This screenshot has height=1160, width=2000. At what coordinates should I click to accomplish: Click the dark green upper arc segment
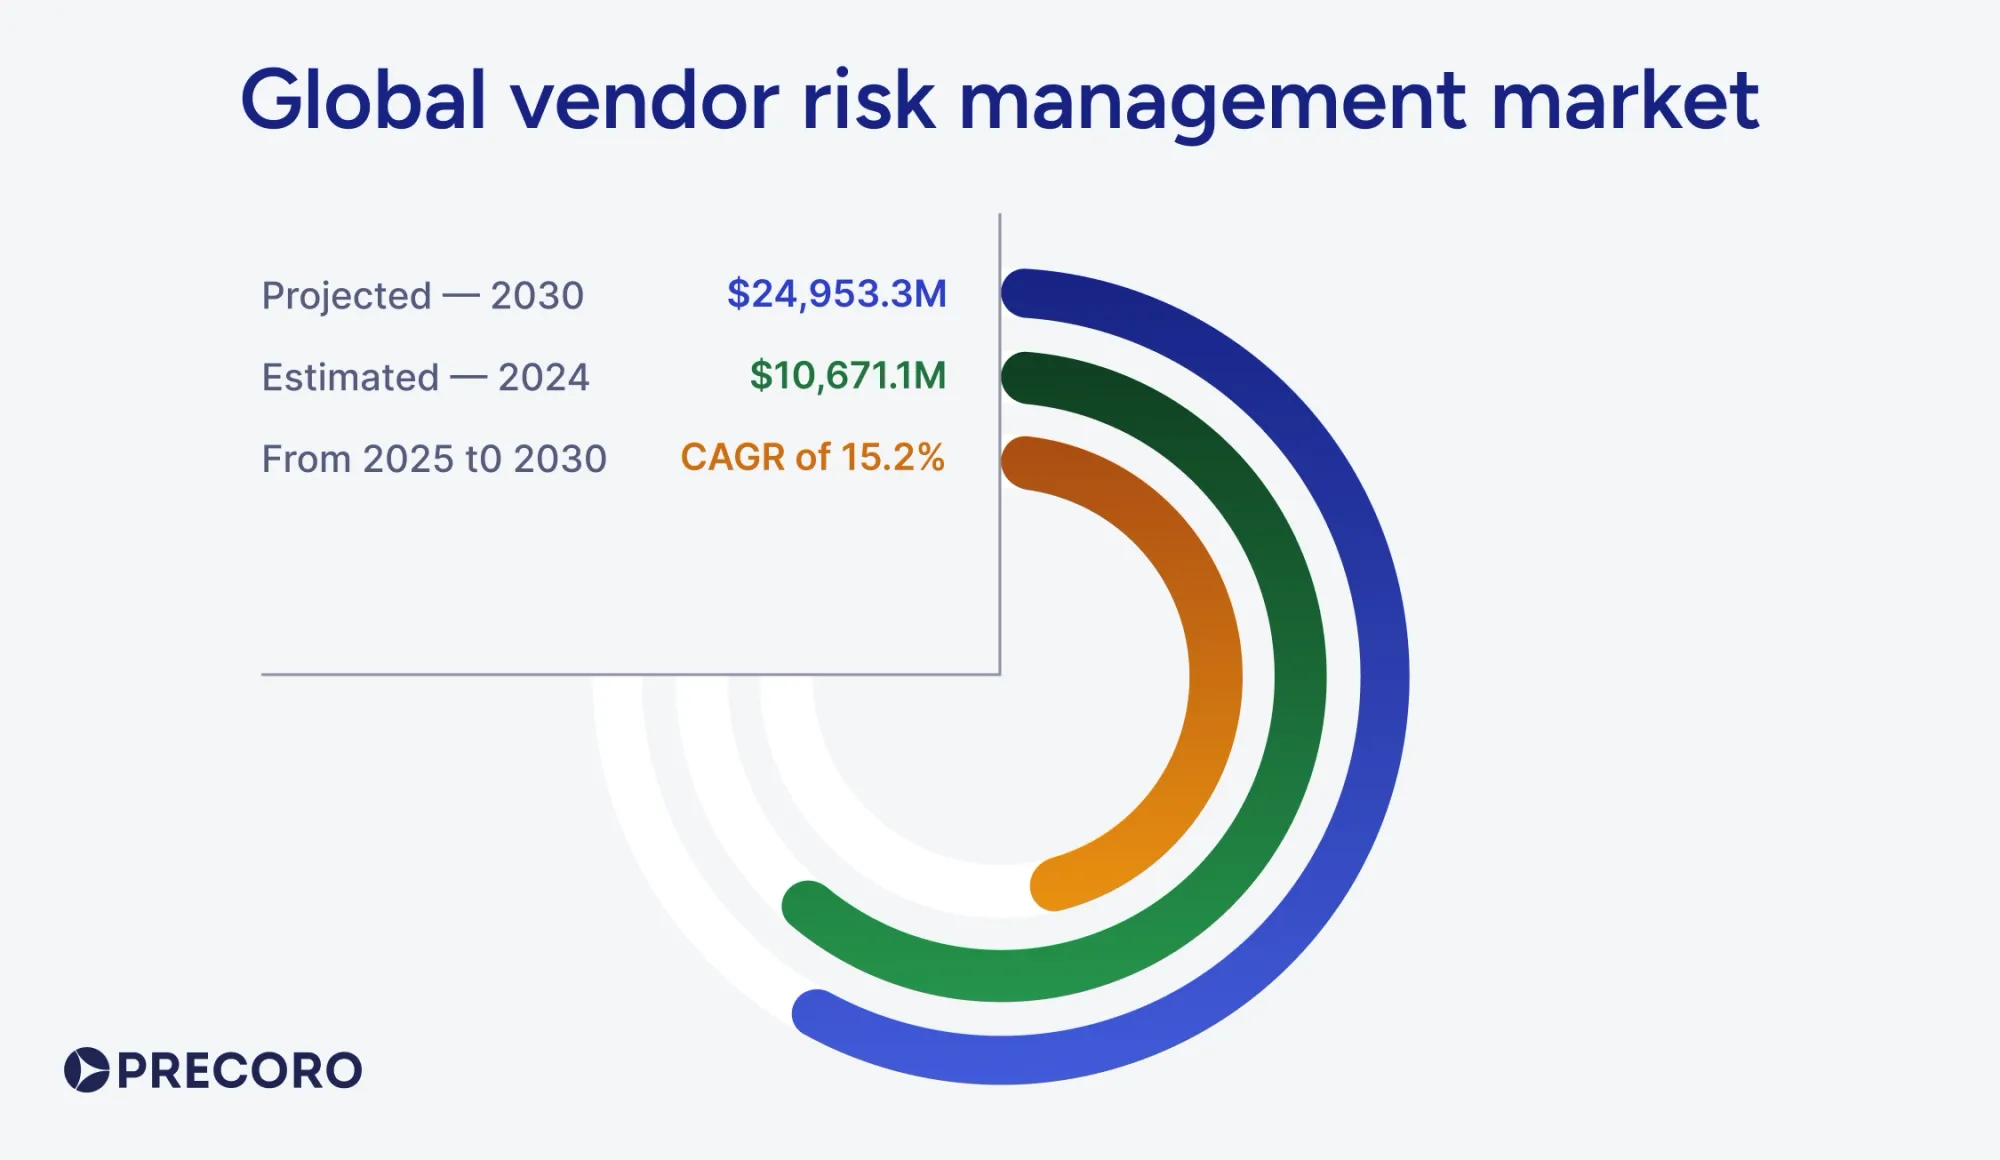[x=1060, y=380]
